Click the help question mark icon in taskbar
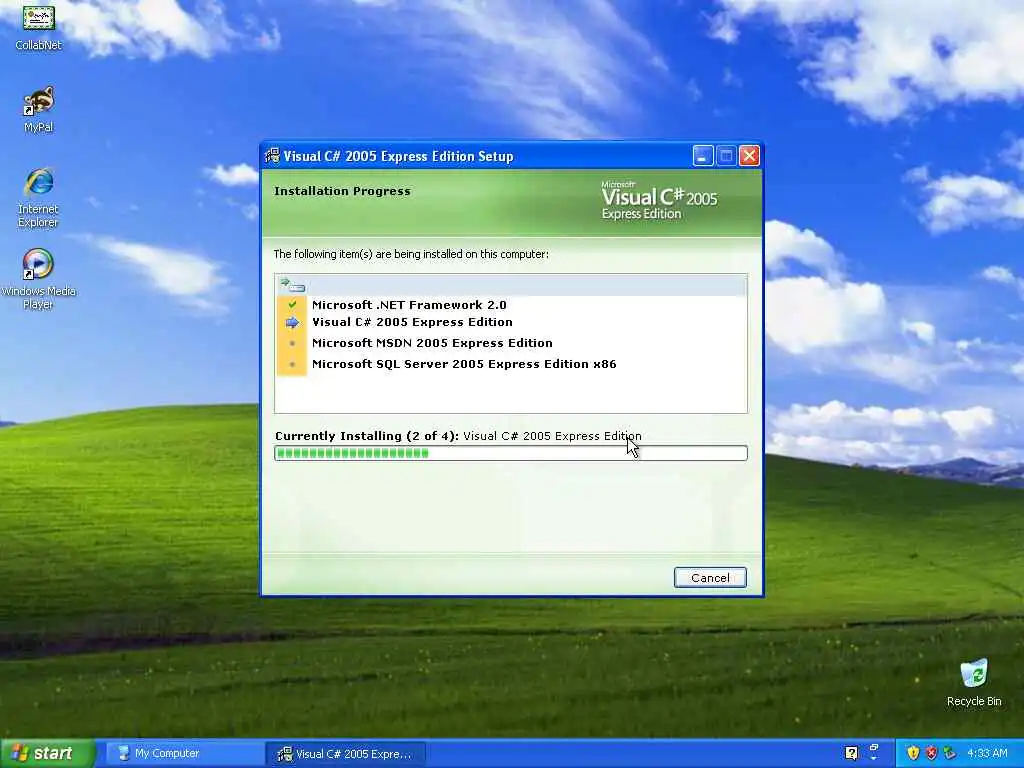This screenshot has width=1024, height=768. point(851,753)
